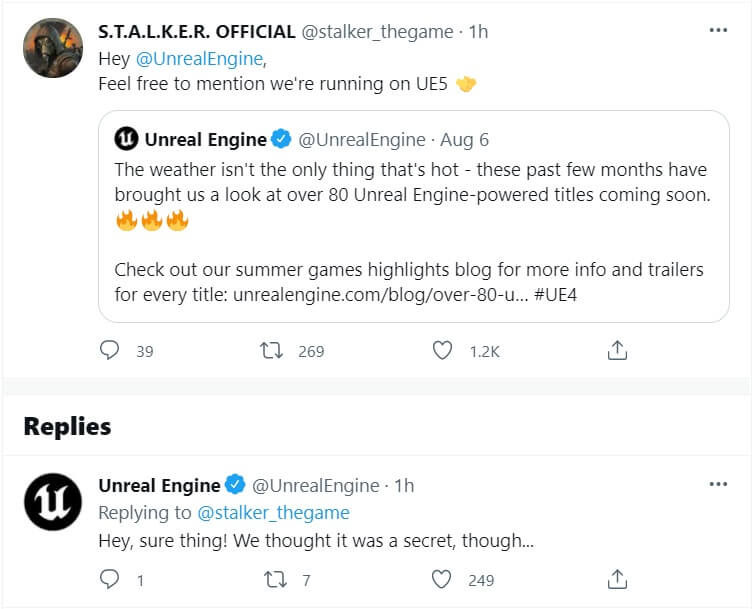Retweet Unreal Engine's reply tweet
The height and width of the screenshot is (609, 755).
point(271,579)
